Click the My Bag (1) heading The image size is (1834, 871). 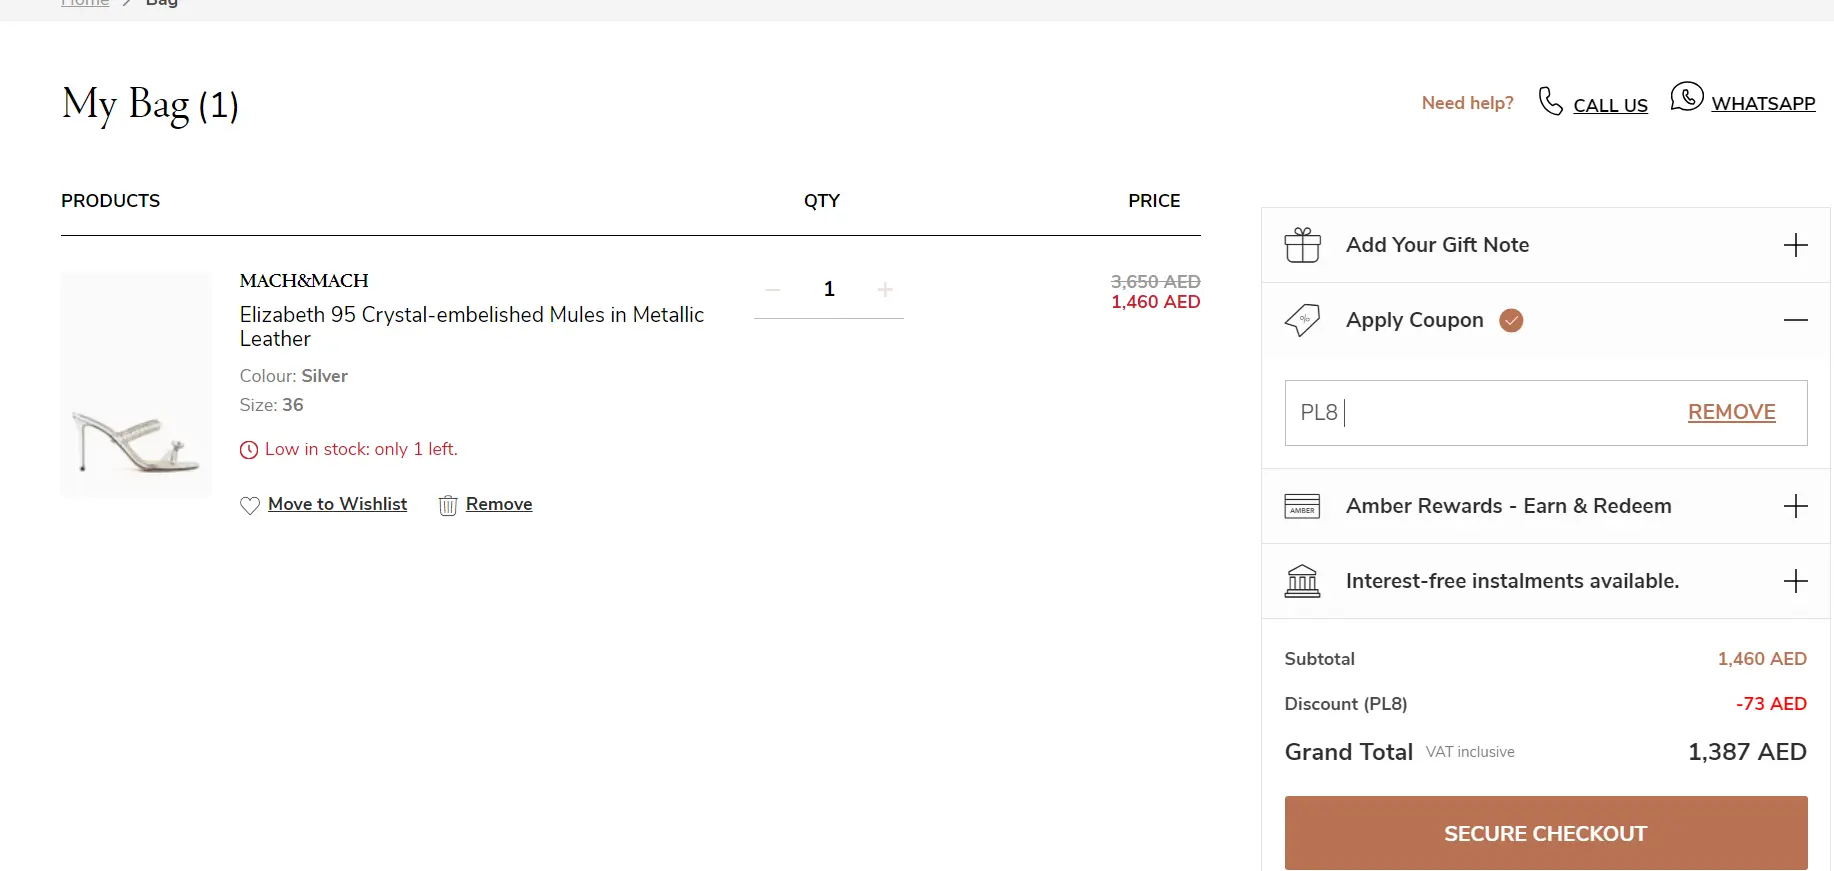tap(150, 105)
